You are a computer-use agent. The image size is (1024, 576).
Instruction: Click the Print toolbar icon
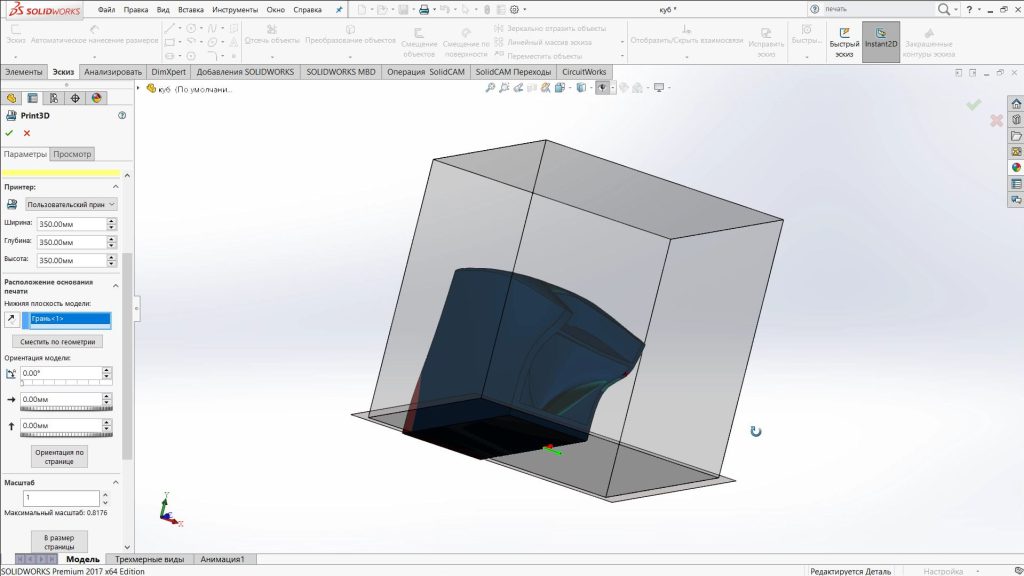pos(424,10)
